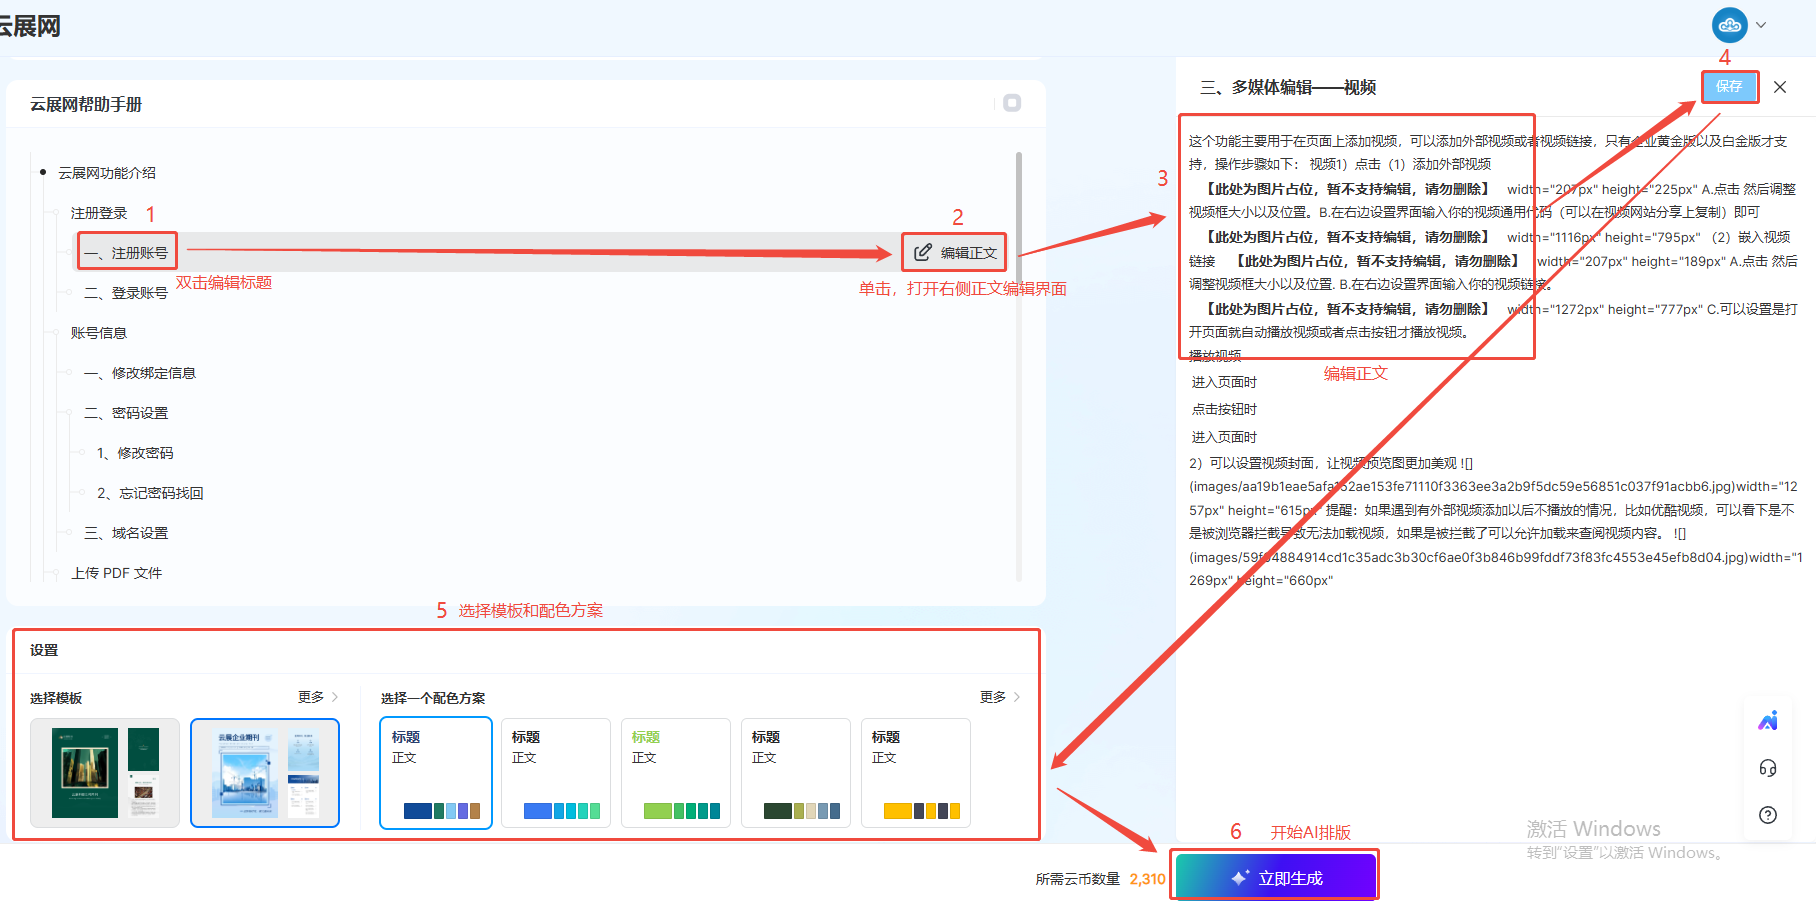Open the AI assistant icon in floating sidebar
This screenshot has width=1816, height=901.
pos(1768,720)
